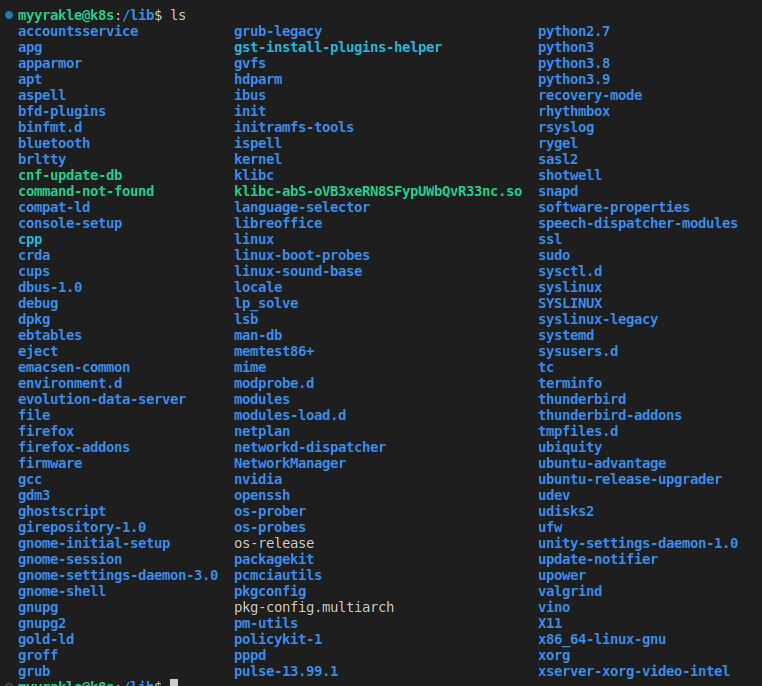Click the 'lp_solve' directory name
Viewport: 762px width, 686px height.
(x=266, y=304)
